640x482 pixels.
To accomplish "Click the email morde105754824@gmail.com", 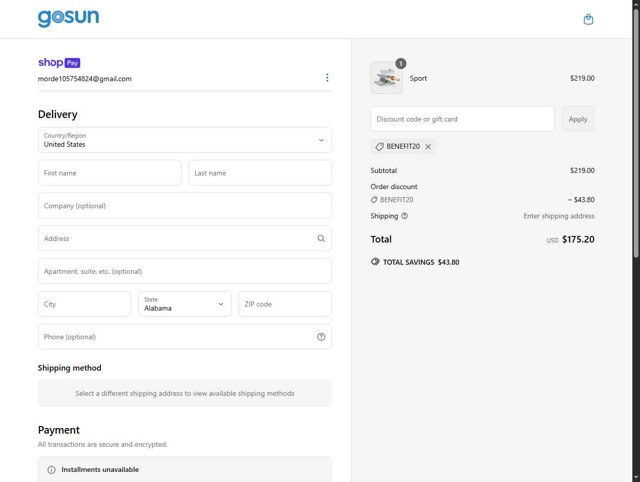I will pyautogui.click(x=84, y=79).
